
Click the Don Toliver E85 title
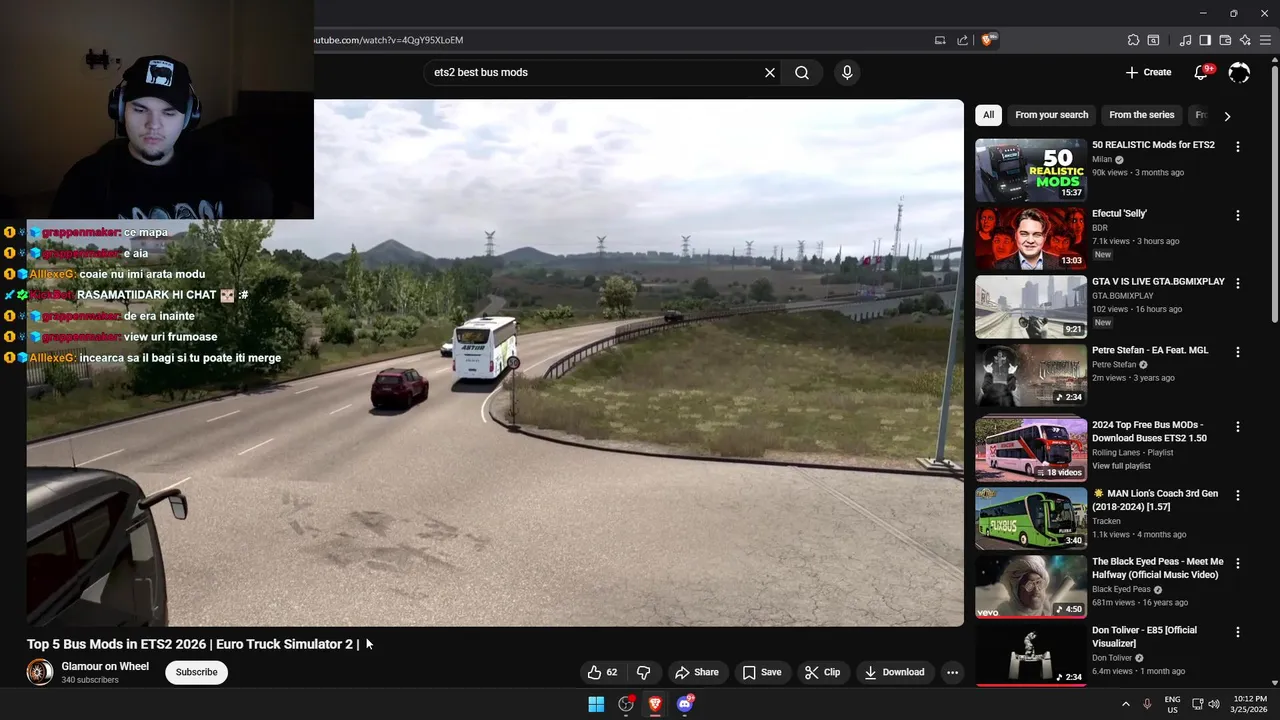click(x=1144, y=636)
